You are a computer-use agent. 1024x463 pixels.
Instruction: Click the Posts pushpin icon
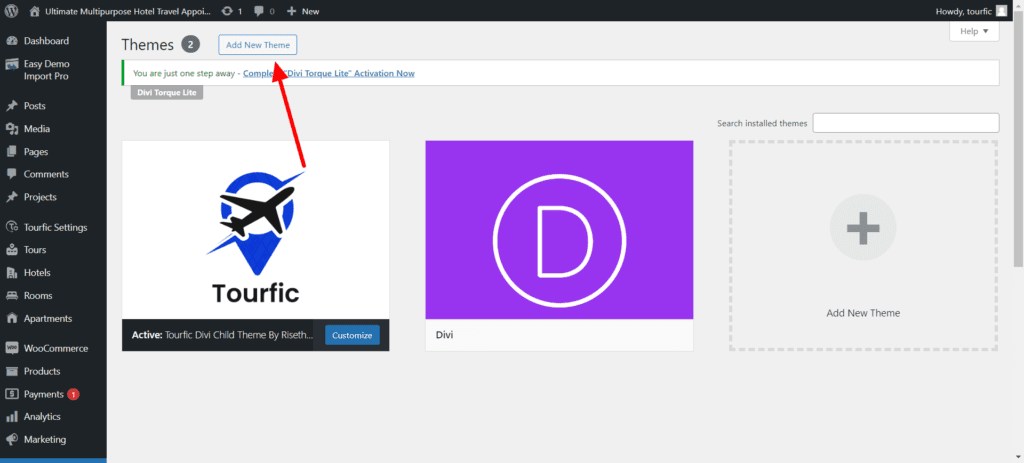pyautogui.click(x=11, y=106)
